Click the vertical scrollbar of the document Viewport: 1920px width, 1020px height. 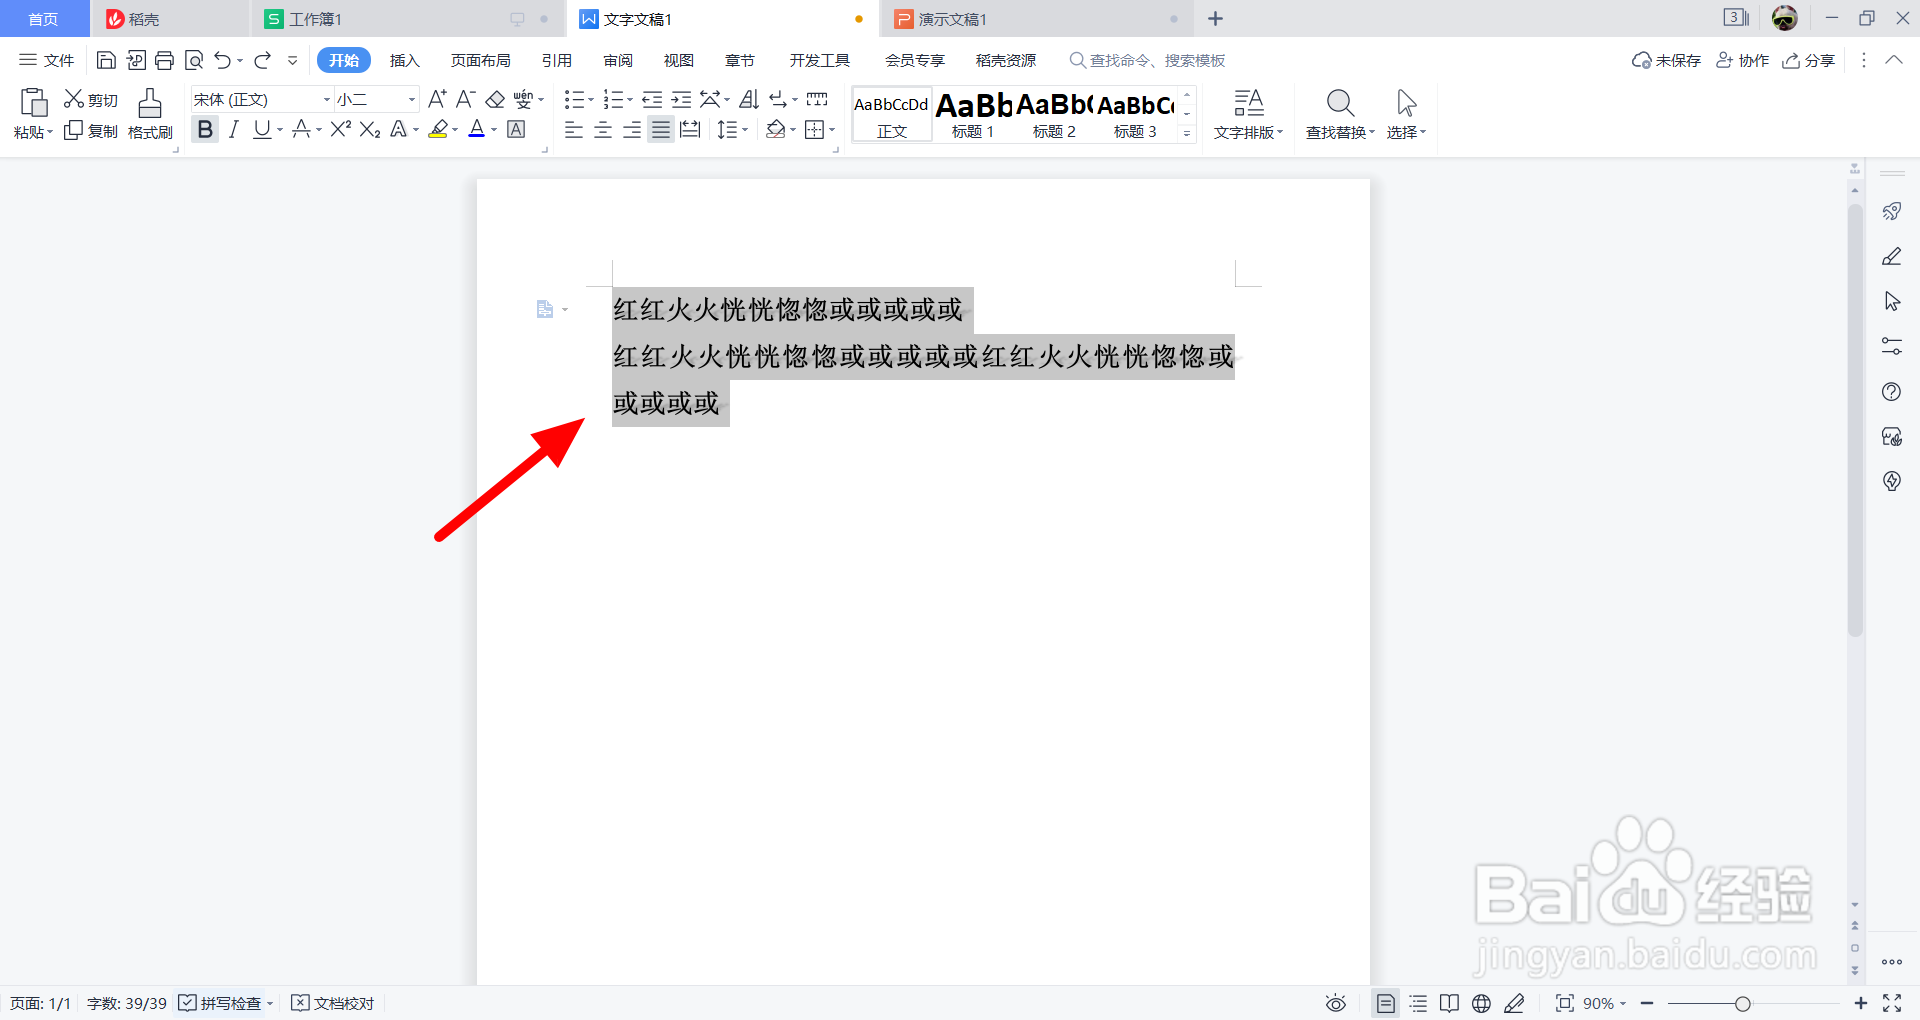pyautogui.click(x=1855, y=420)
